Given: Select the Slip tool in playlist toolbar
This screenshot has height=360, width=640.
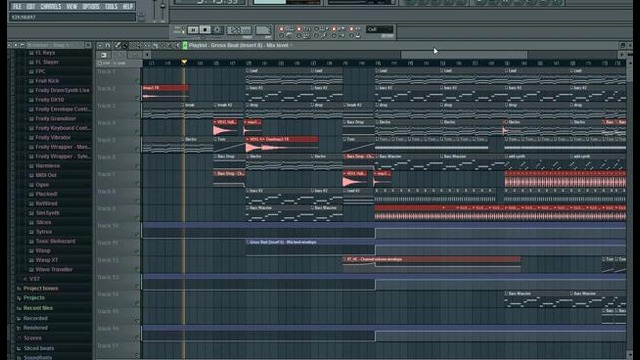Looking at the screenshot, I should click(147, 45).
